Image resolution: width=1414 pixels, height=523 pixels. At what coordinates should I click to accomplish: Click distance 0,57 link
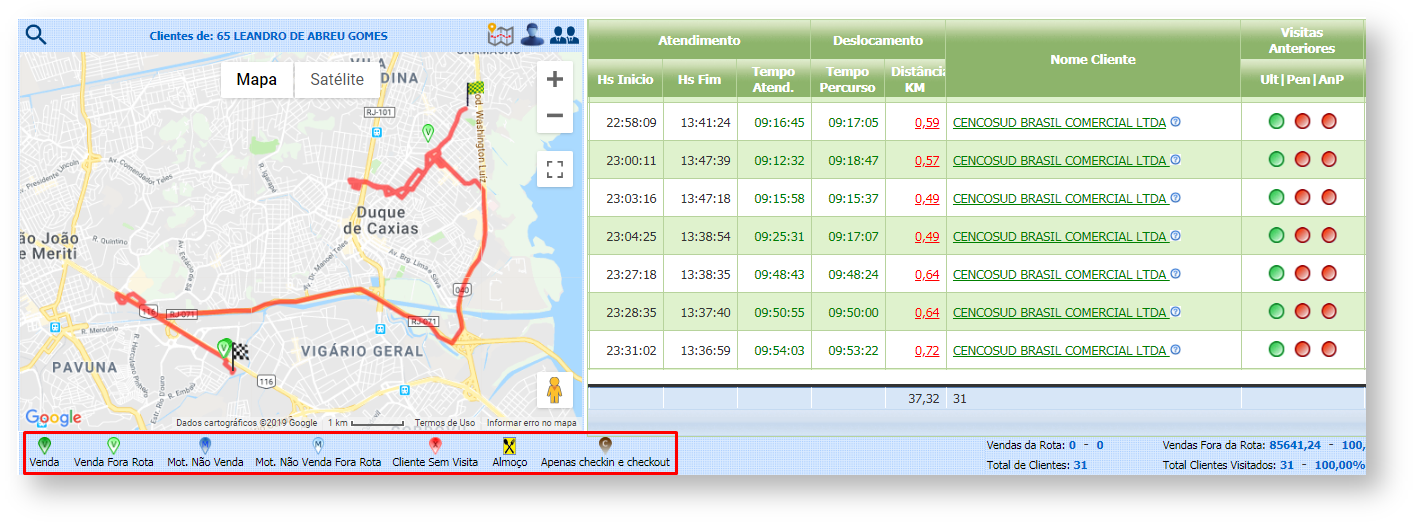click(927, 161)
